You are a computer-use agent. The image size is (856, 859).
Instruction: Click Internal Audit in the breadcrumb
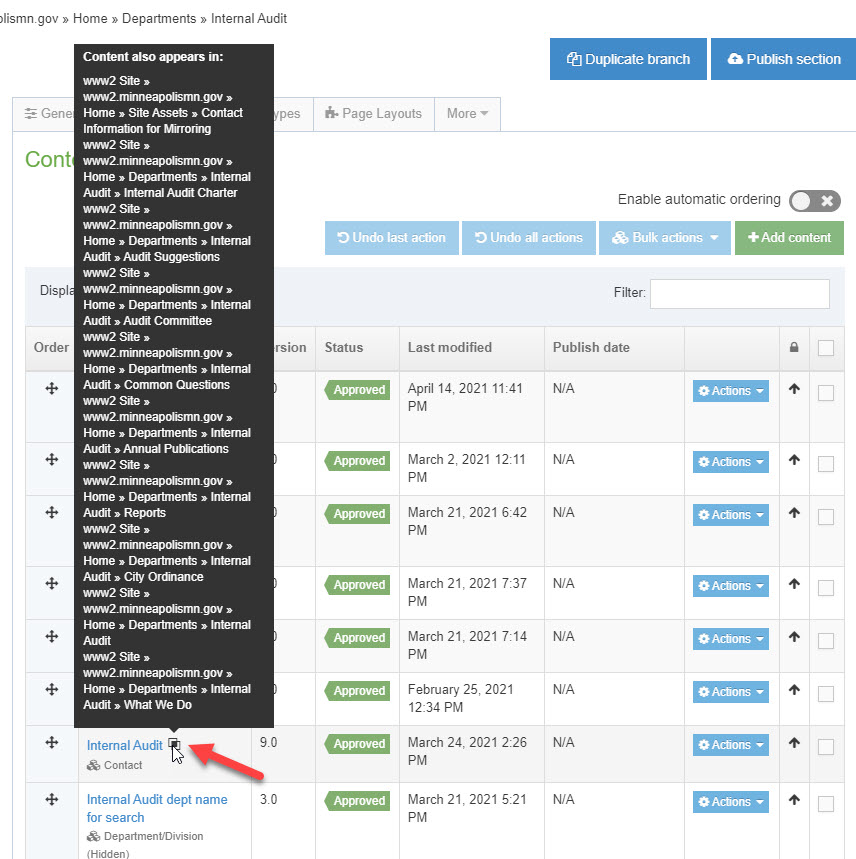[x=249, y=19]
